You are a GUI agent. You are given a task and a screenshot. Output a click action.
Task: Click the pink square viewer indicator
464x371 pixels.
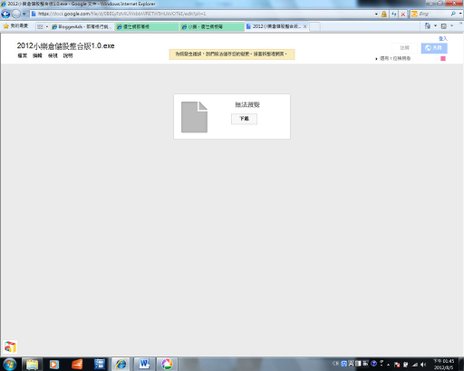coord(443,58)
